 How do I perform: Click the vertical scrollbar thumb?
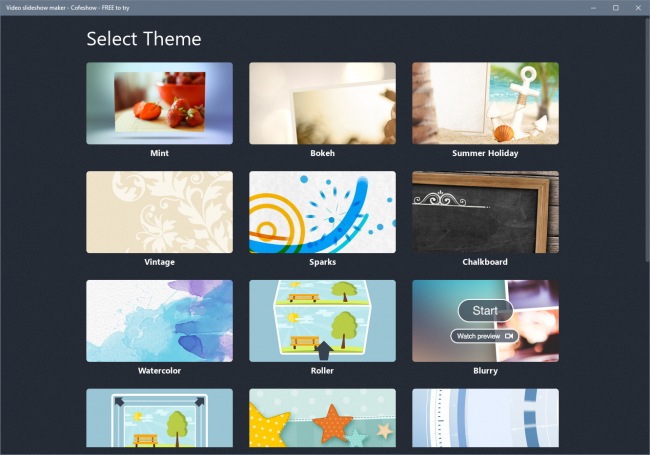tap(647, 139)
